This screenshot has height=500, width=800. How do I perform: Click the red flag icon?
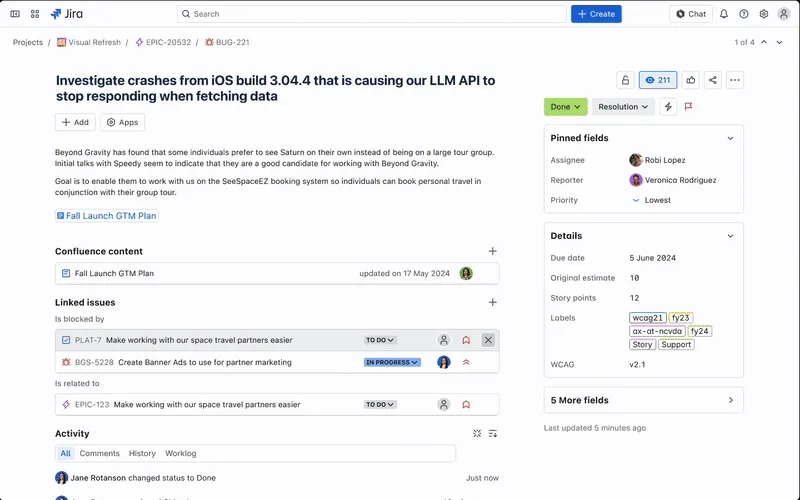[688, 107]
